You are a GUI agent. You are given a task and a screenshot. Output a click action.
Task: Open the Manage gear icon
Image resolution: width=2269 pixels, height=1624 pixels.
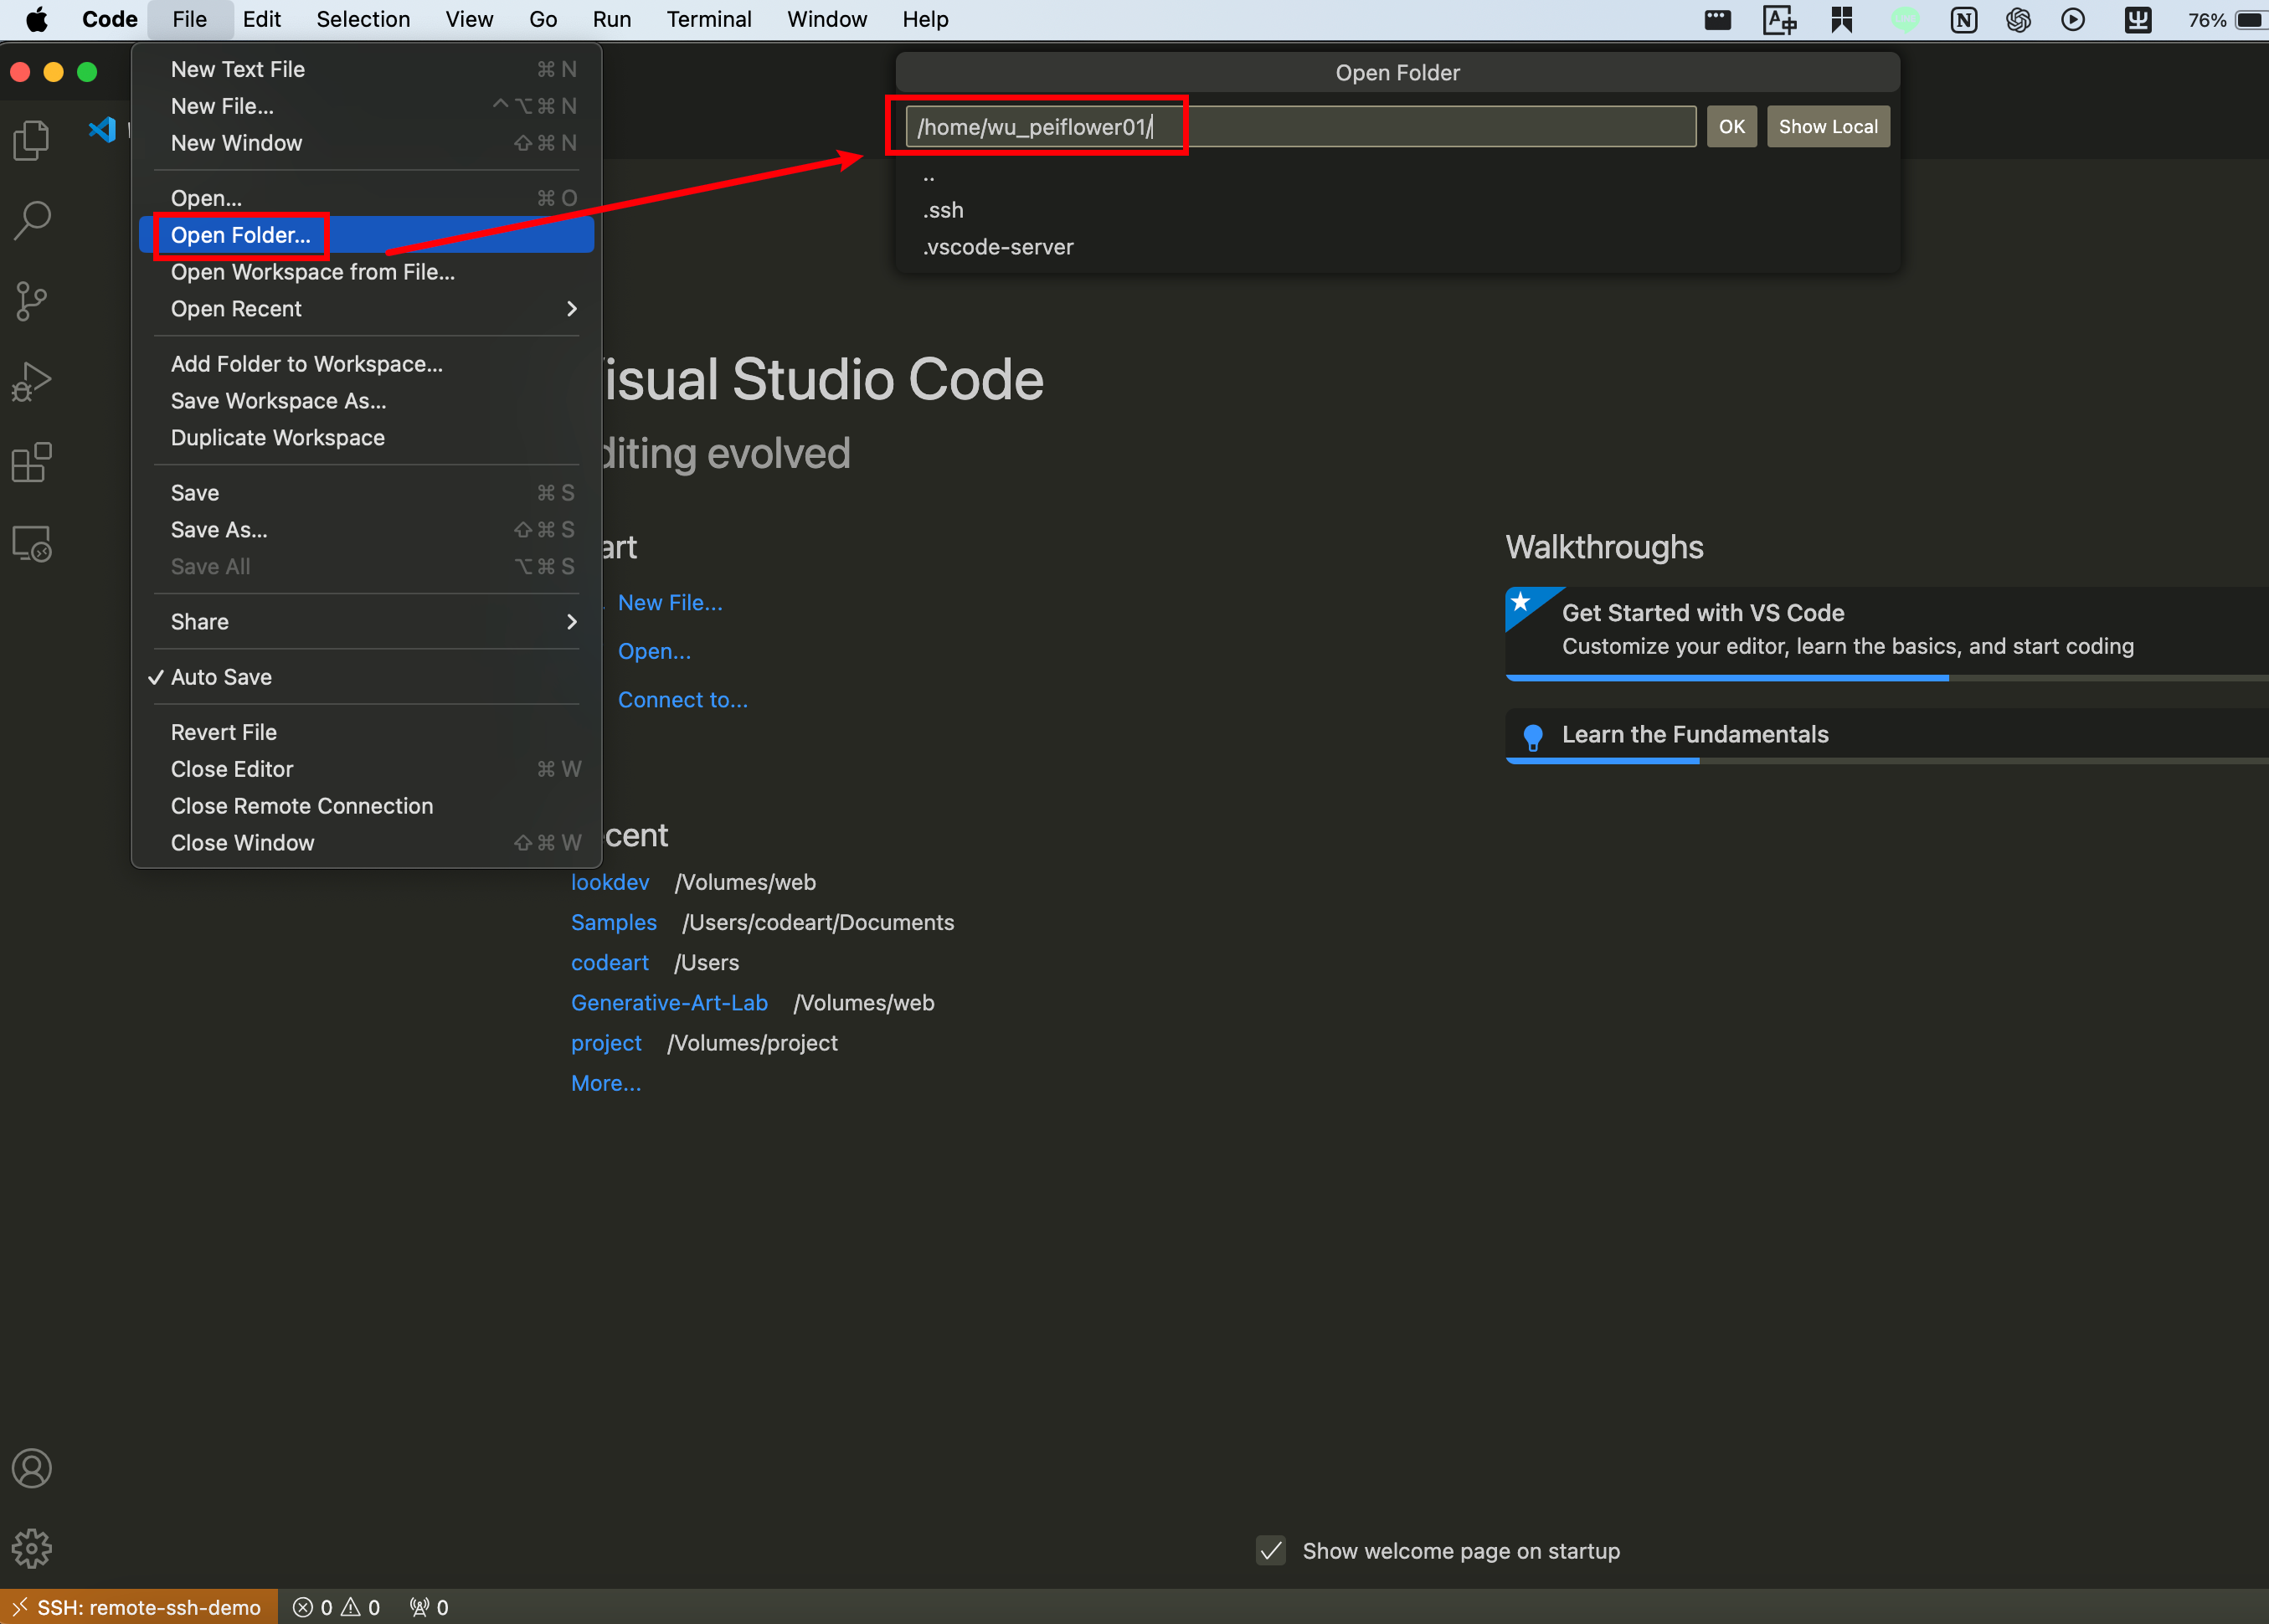pyautogui.click(x=32, y=1548)
